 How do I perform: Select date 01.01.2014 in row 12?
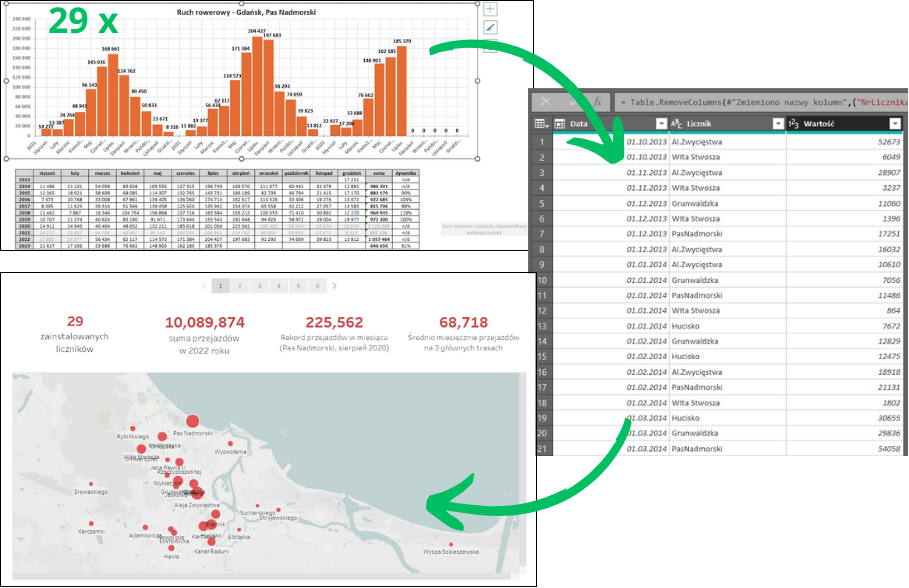[610, 311]
